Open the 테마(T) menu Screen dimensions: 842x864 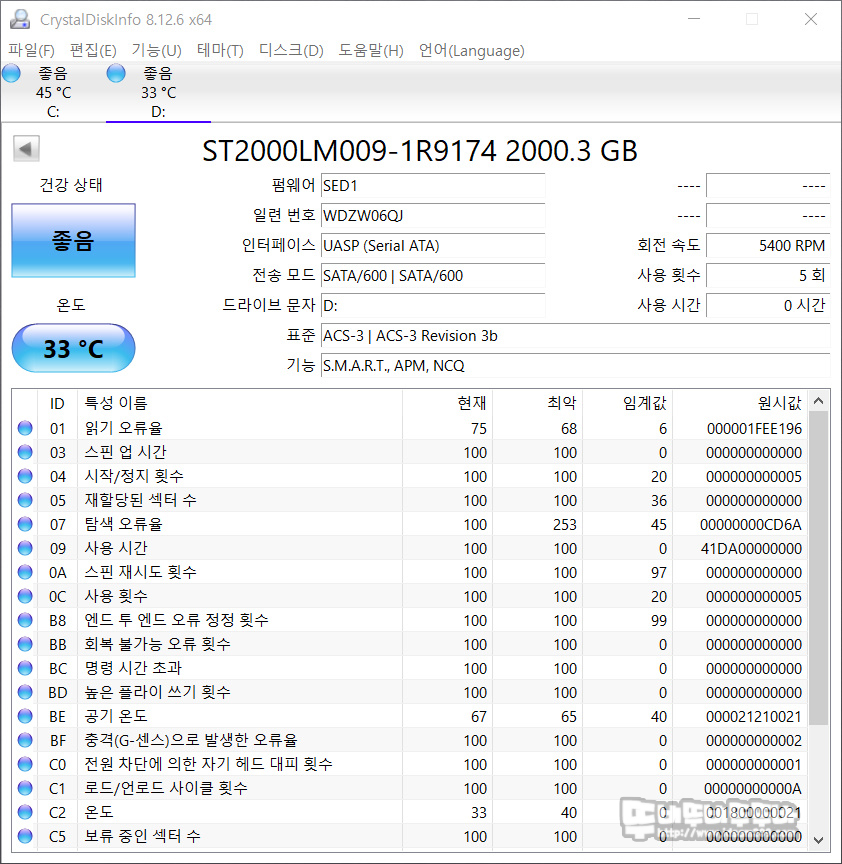(220, 51)
